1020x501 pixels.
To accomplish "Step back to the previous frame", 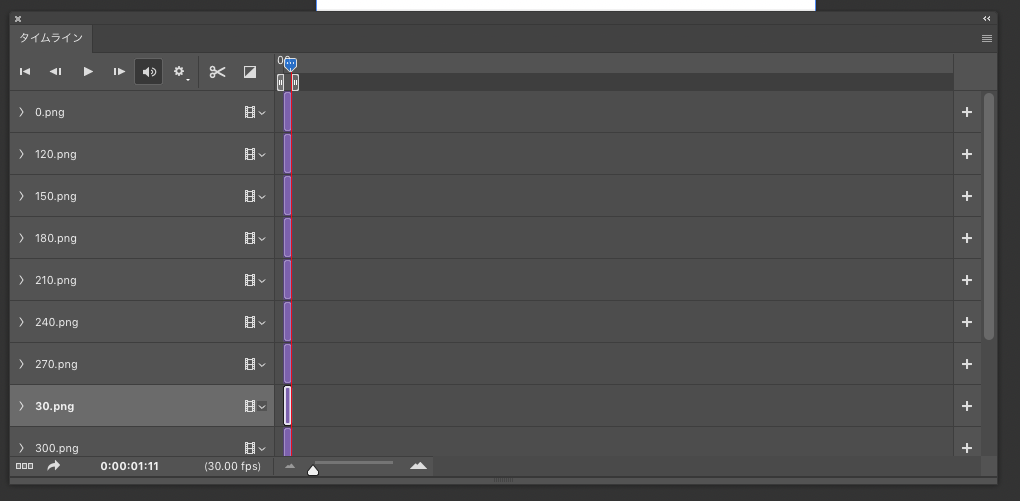I will pyautogui.click(x=56, y=72).
